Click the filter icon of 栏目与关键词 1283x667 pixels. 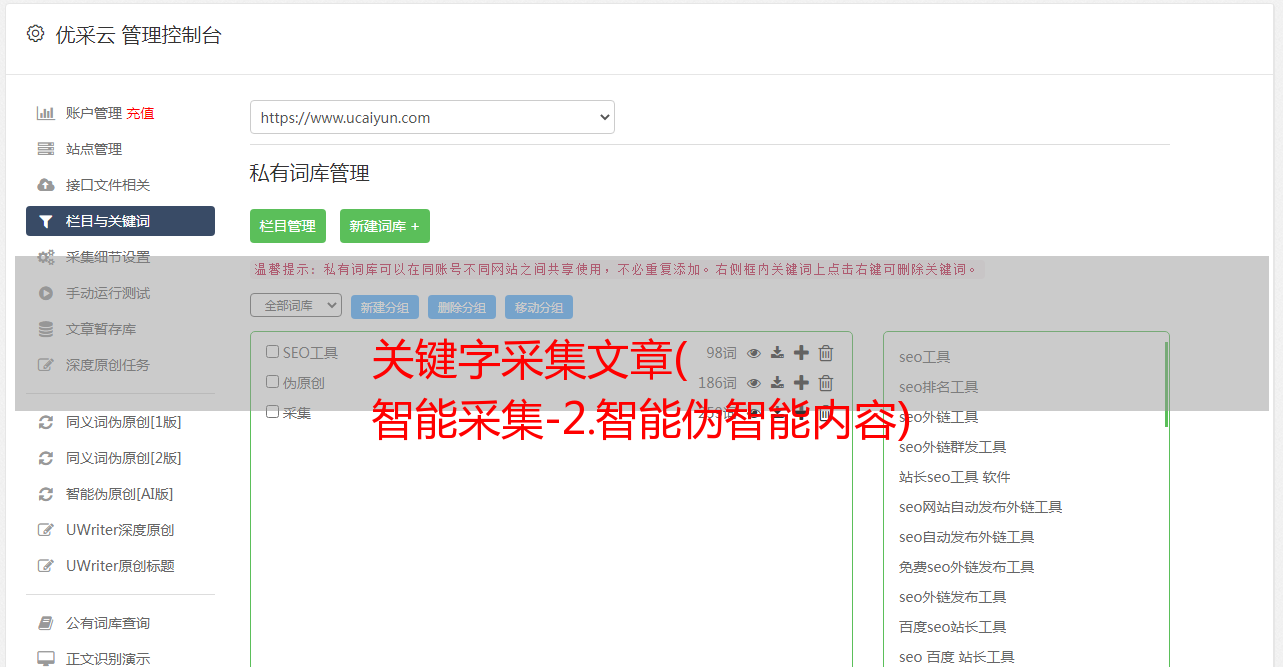tap(46, 221)
